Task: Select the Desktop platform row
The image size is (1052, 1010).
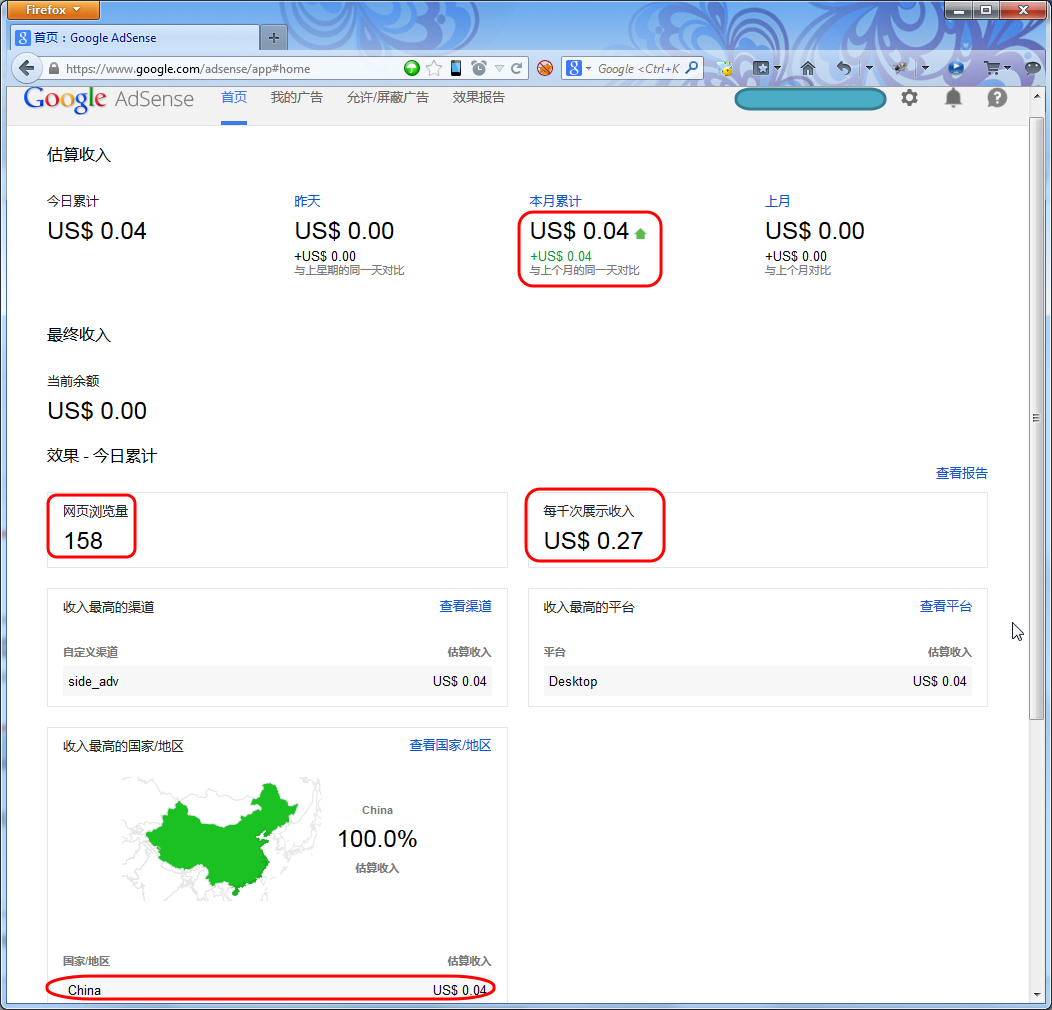Action: (757, 681)
